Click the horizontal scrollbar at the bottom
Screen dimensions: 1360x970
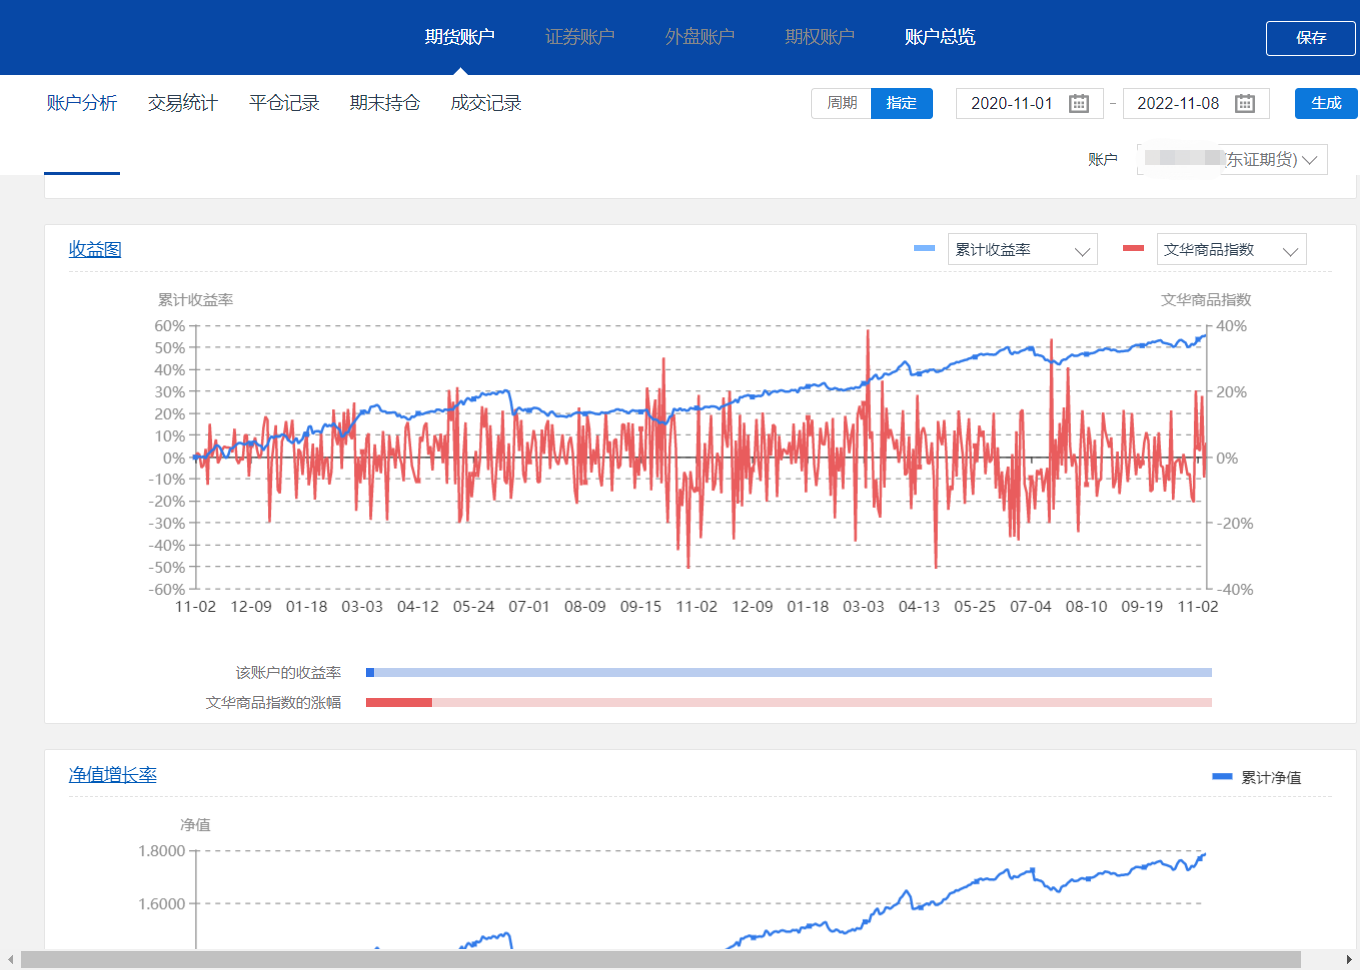coord(660,960)
